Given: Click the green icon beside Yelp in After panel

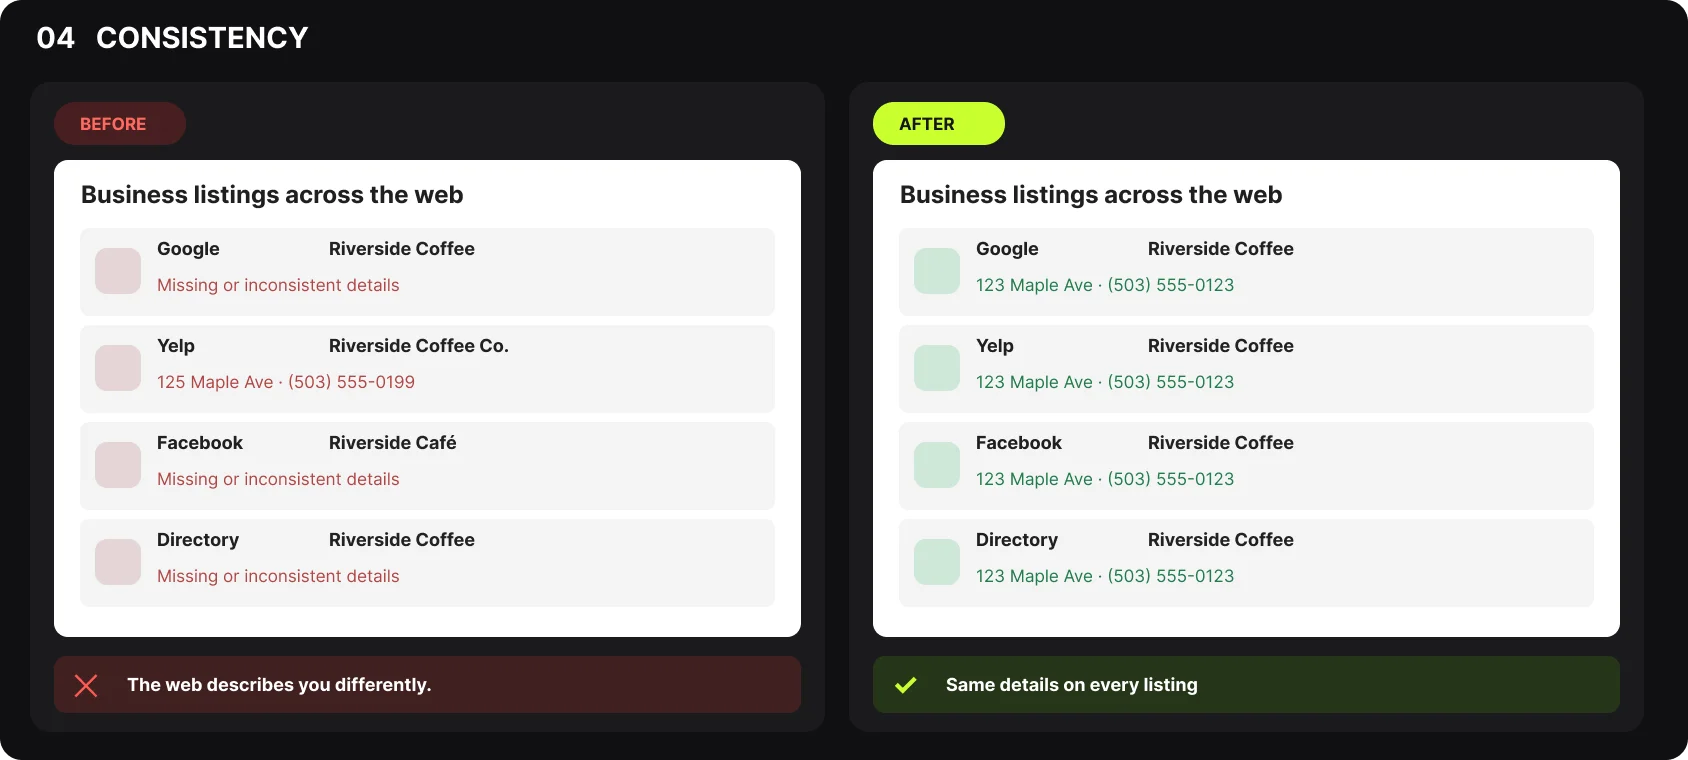Looking at the screenshot, I should tap(937, 368).
